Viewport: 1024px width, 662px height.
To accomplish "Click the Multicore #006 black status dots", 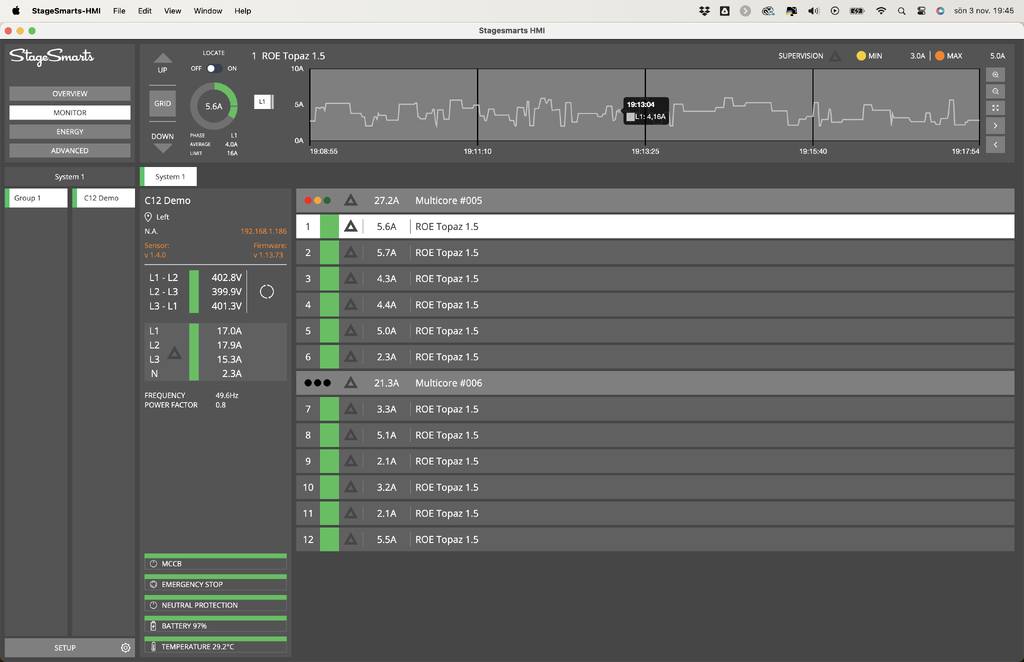I will 317,383.
